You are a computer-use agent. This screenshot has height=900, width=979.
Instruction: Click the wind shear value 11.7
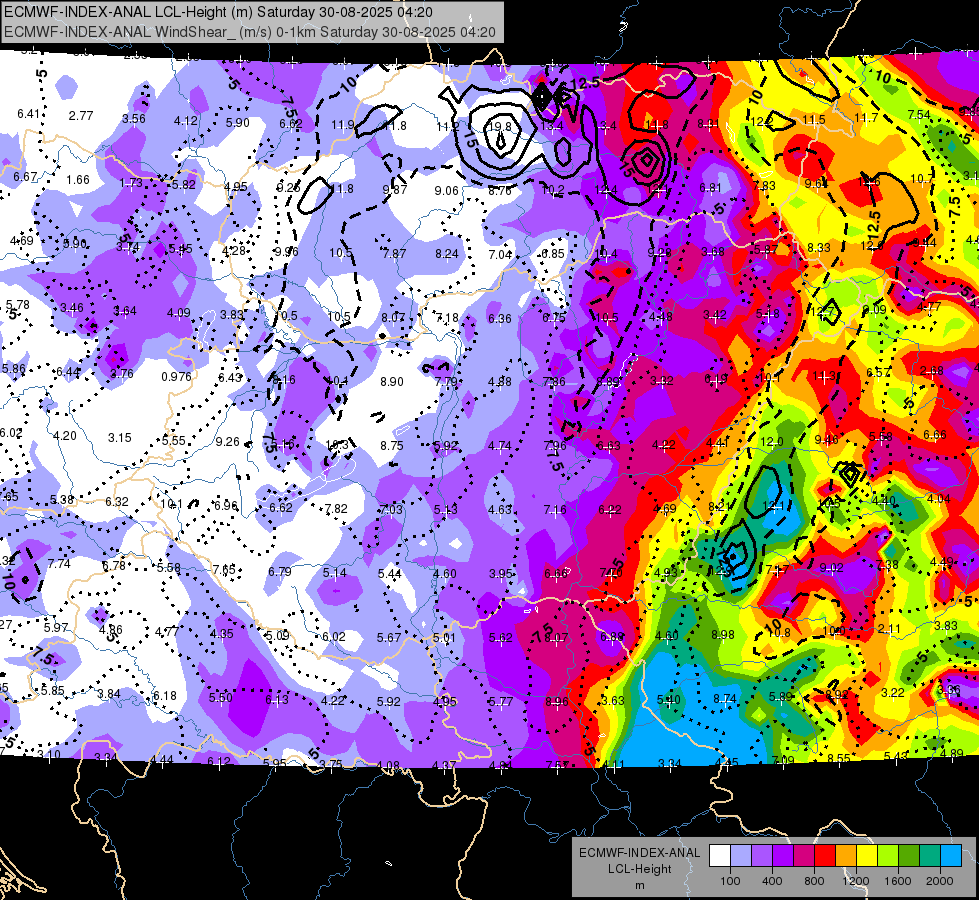866,117
